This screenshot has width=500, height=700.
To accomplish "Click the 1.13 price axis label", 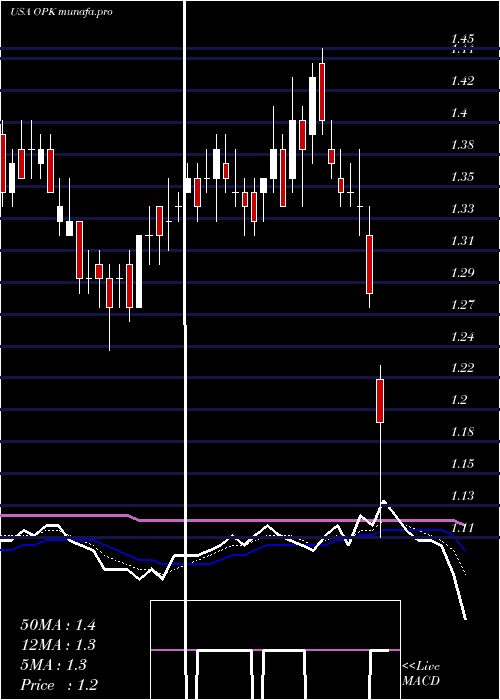I will (464, 496).
